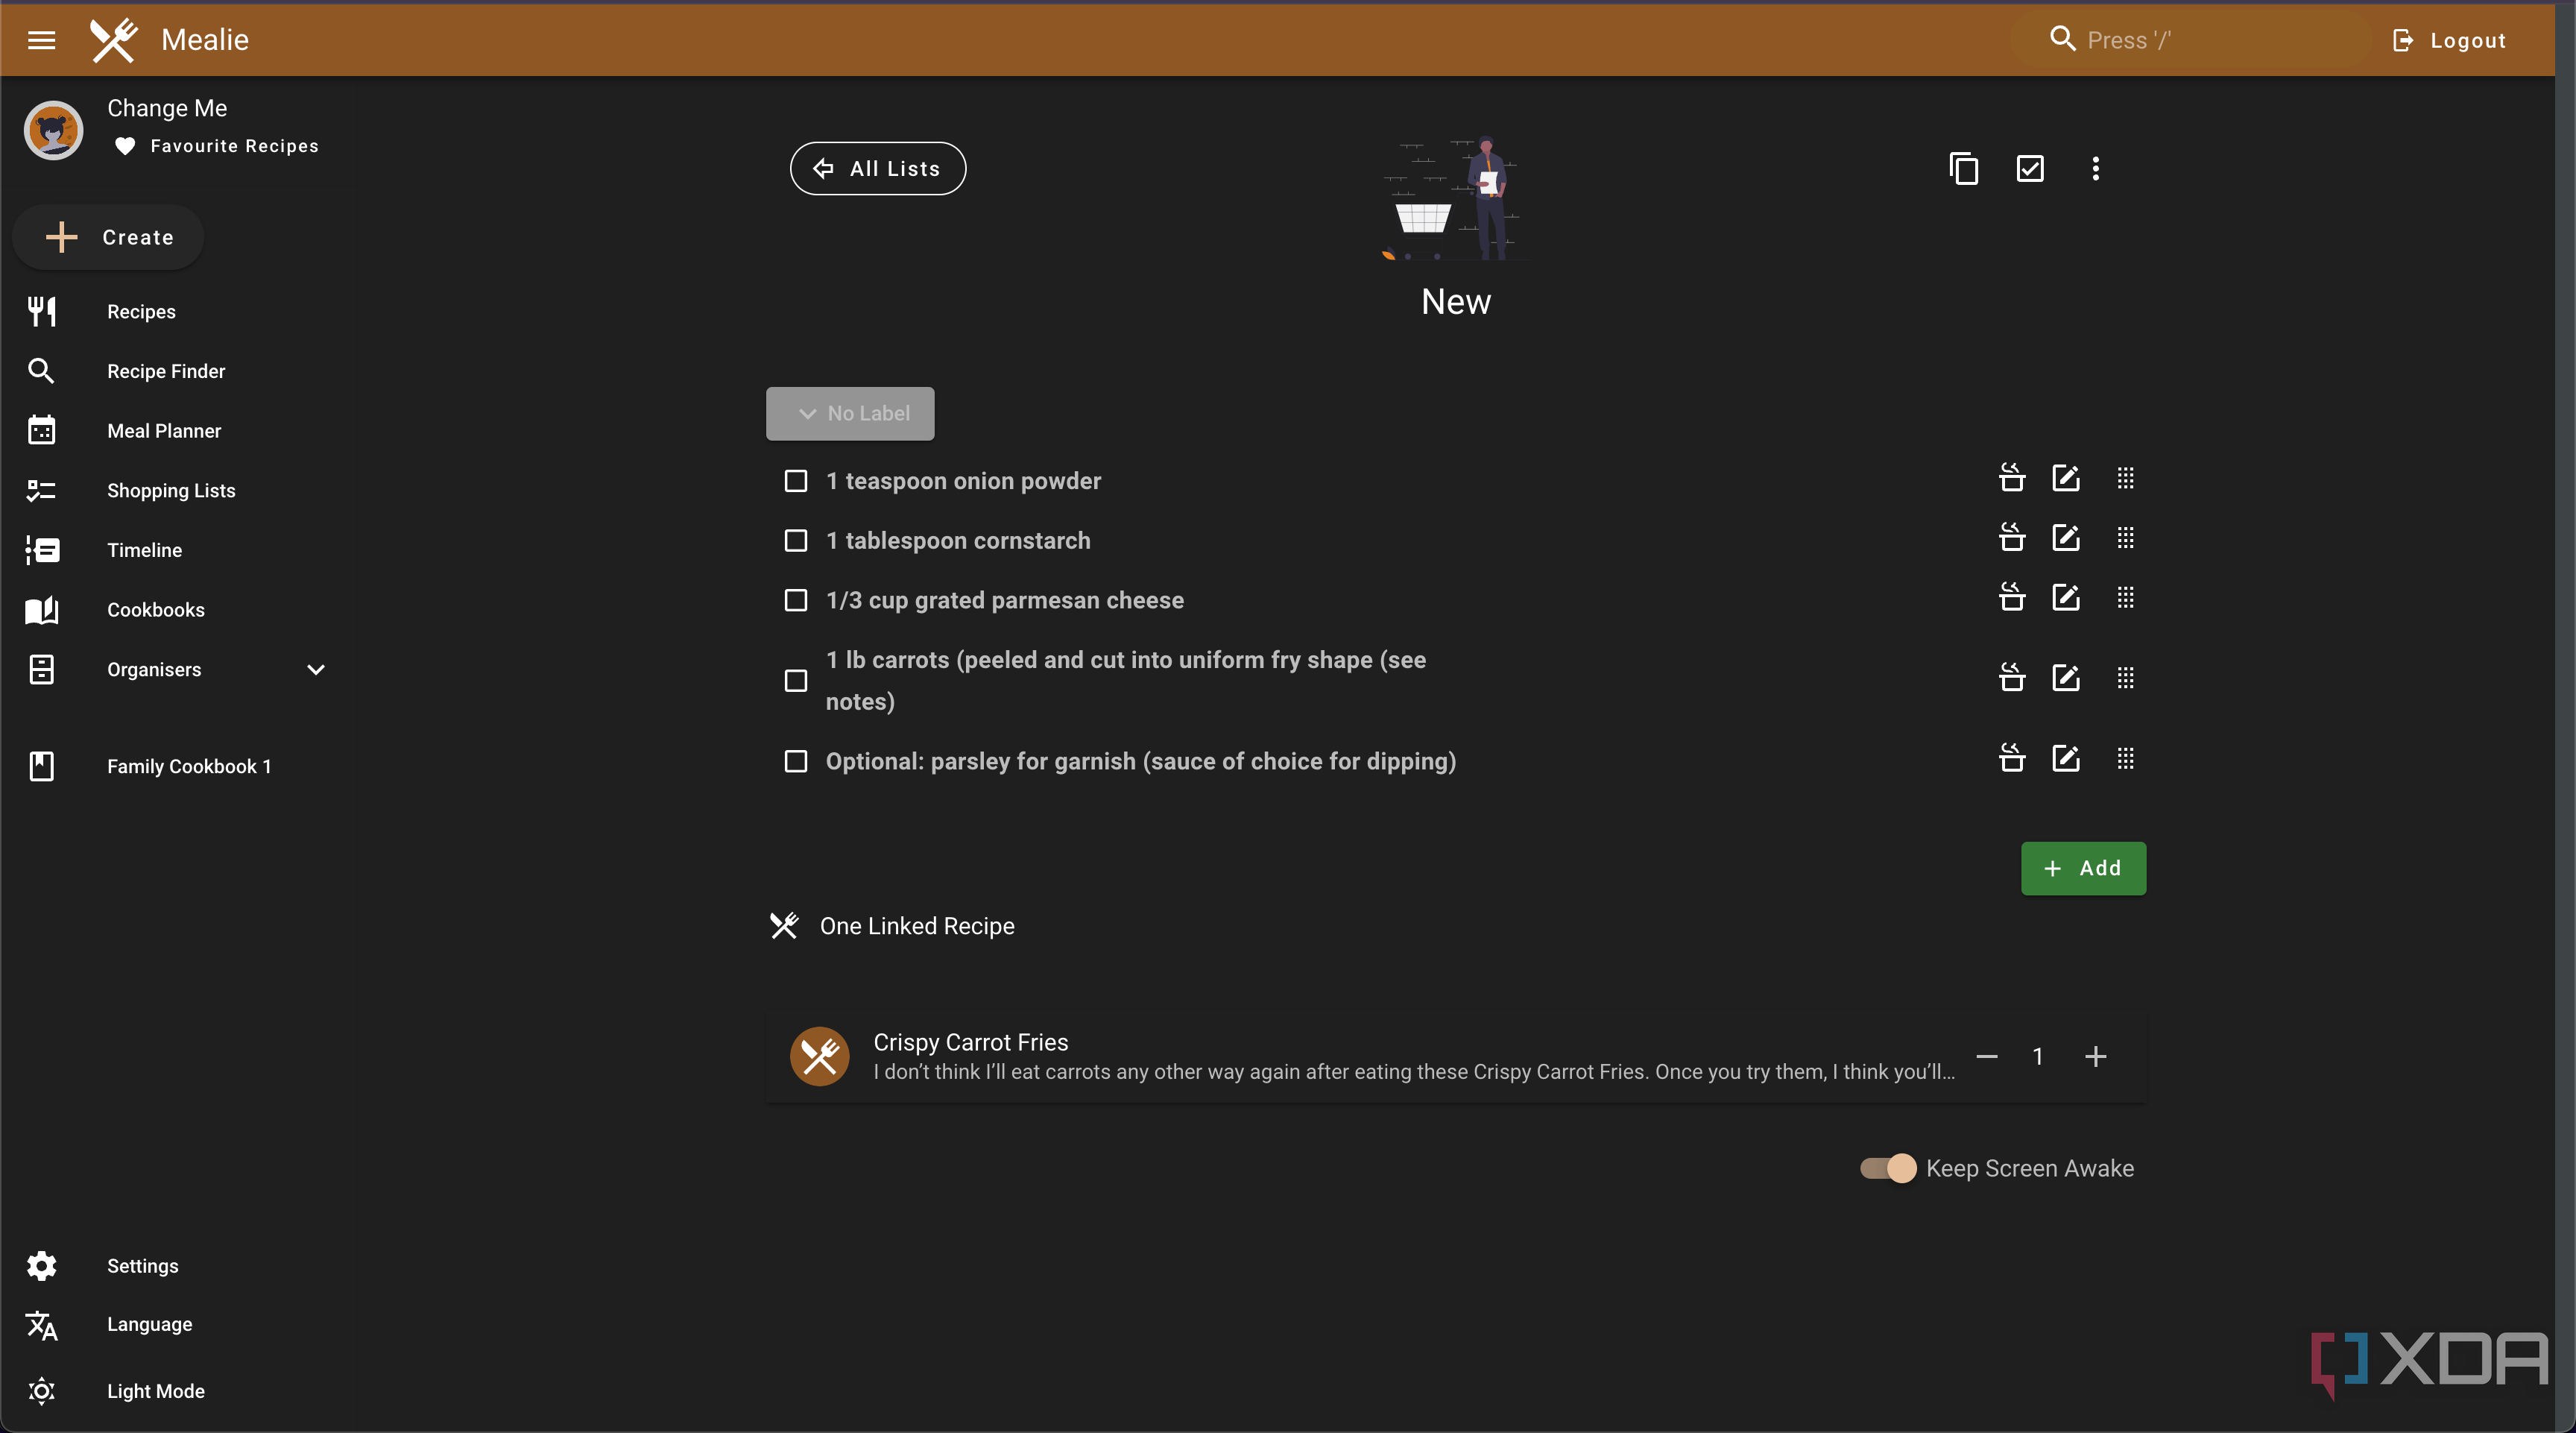Click the check all items icon
The image size is (2576, 1433).
tap(2030, 168)
